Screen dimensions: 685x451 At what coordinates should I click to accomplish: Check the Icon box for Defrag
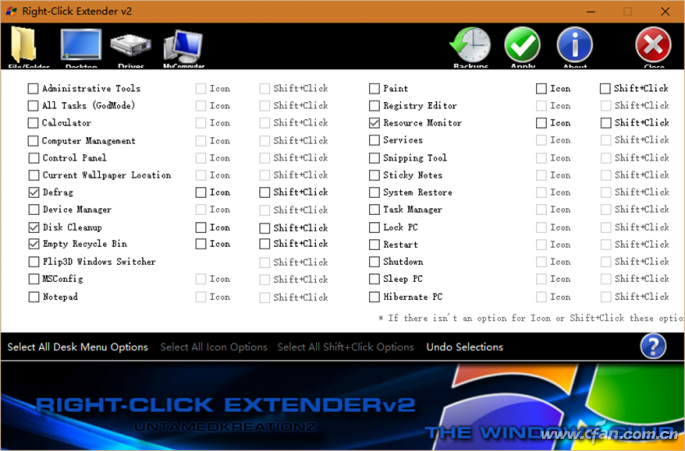tap(201, 192)
